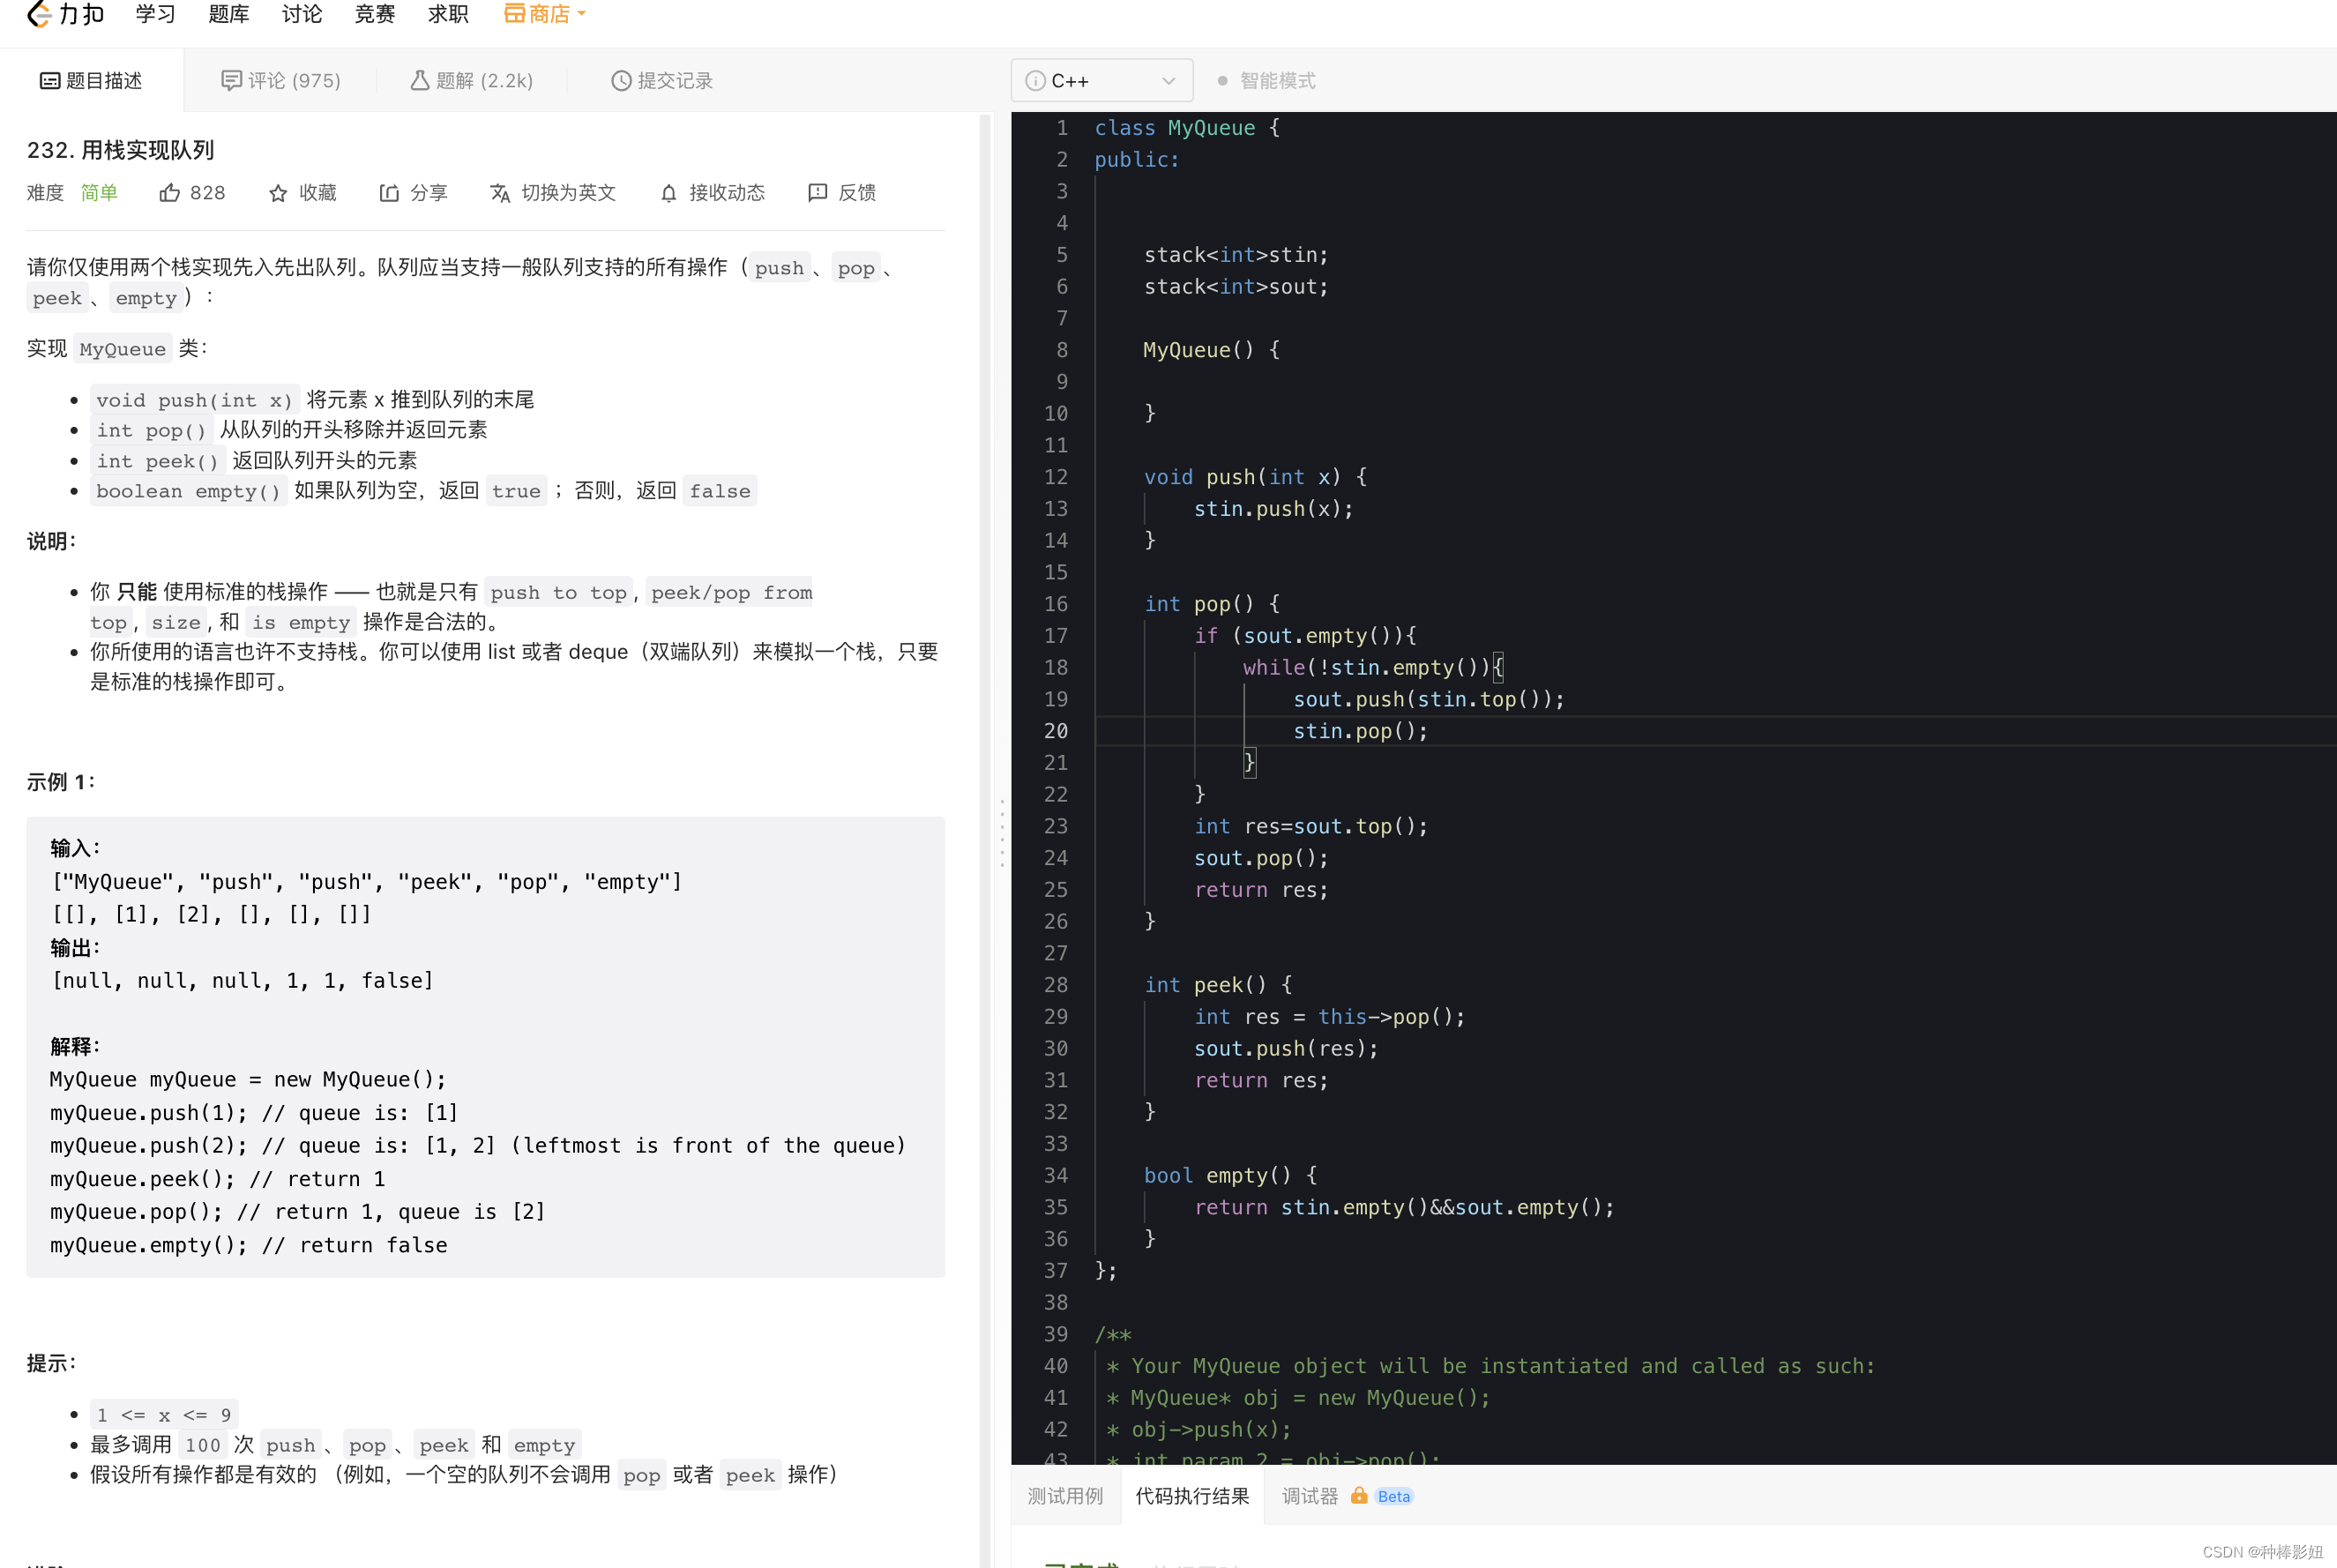2337x1568 pixels.
Task: Click the 切换为英文 translate icon
Action: point(500,193)
